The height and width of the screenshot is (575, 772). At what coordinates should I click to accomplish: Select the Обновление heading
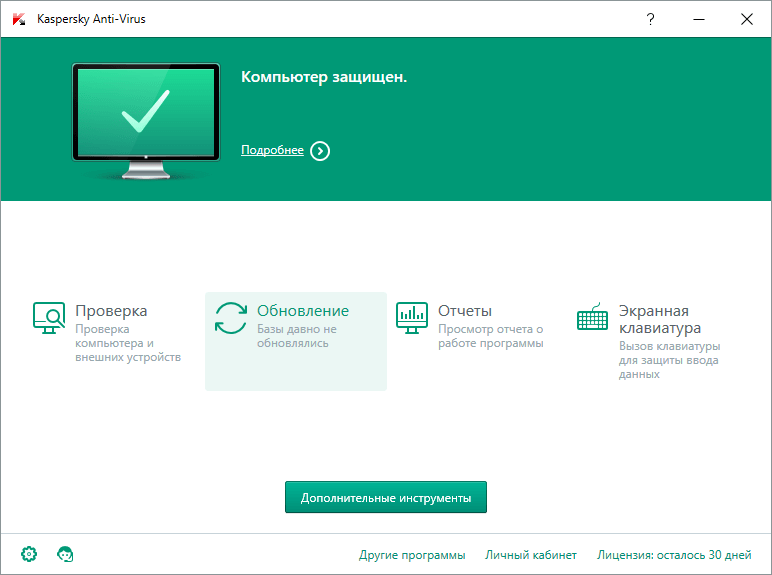(303, 311)
